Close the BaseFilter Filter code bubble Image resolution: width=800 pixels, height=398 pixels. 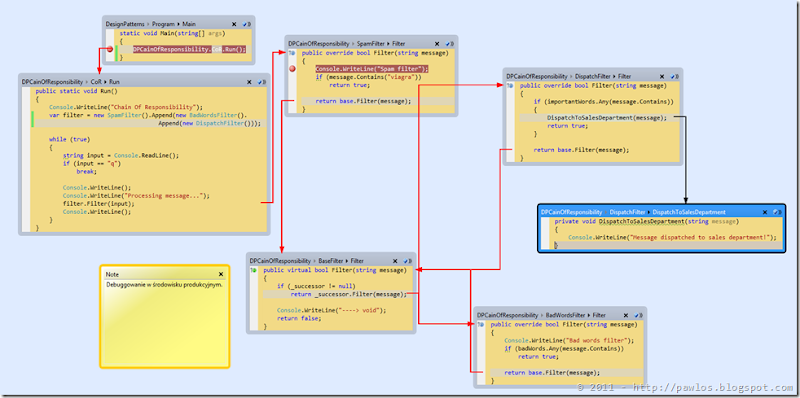(x=396, y=261)
